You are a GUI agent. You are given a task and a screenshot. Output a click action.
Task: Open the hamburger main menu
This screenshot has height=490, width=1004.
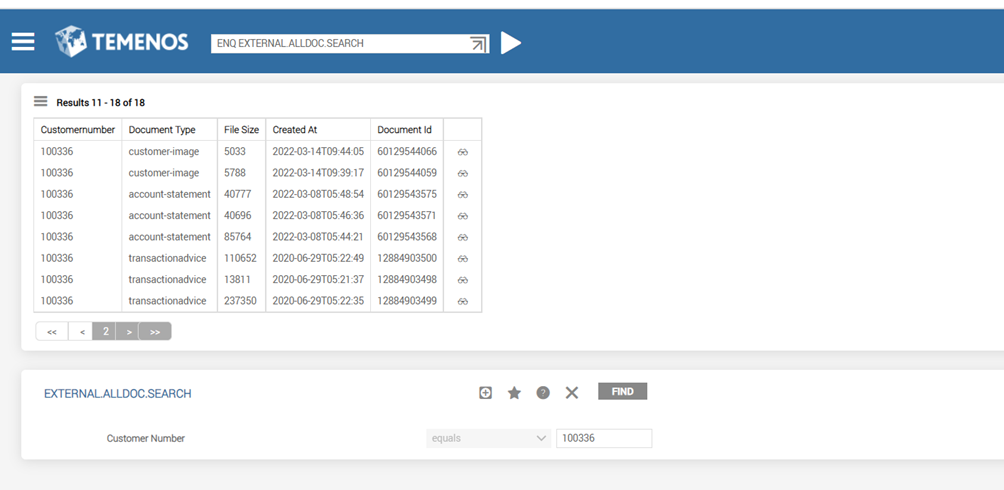click(x=23, y=42)
